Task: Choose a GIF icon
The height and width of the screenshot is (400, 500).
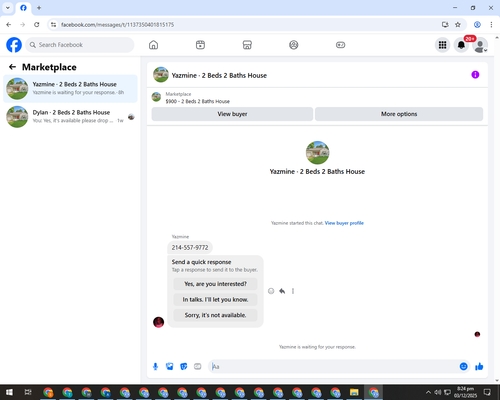Action: coord(198,367)
